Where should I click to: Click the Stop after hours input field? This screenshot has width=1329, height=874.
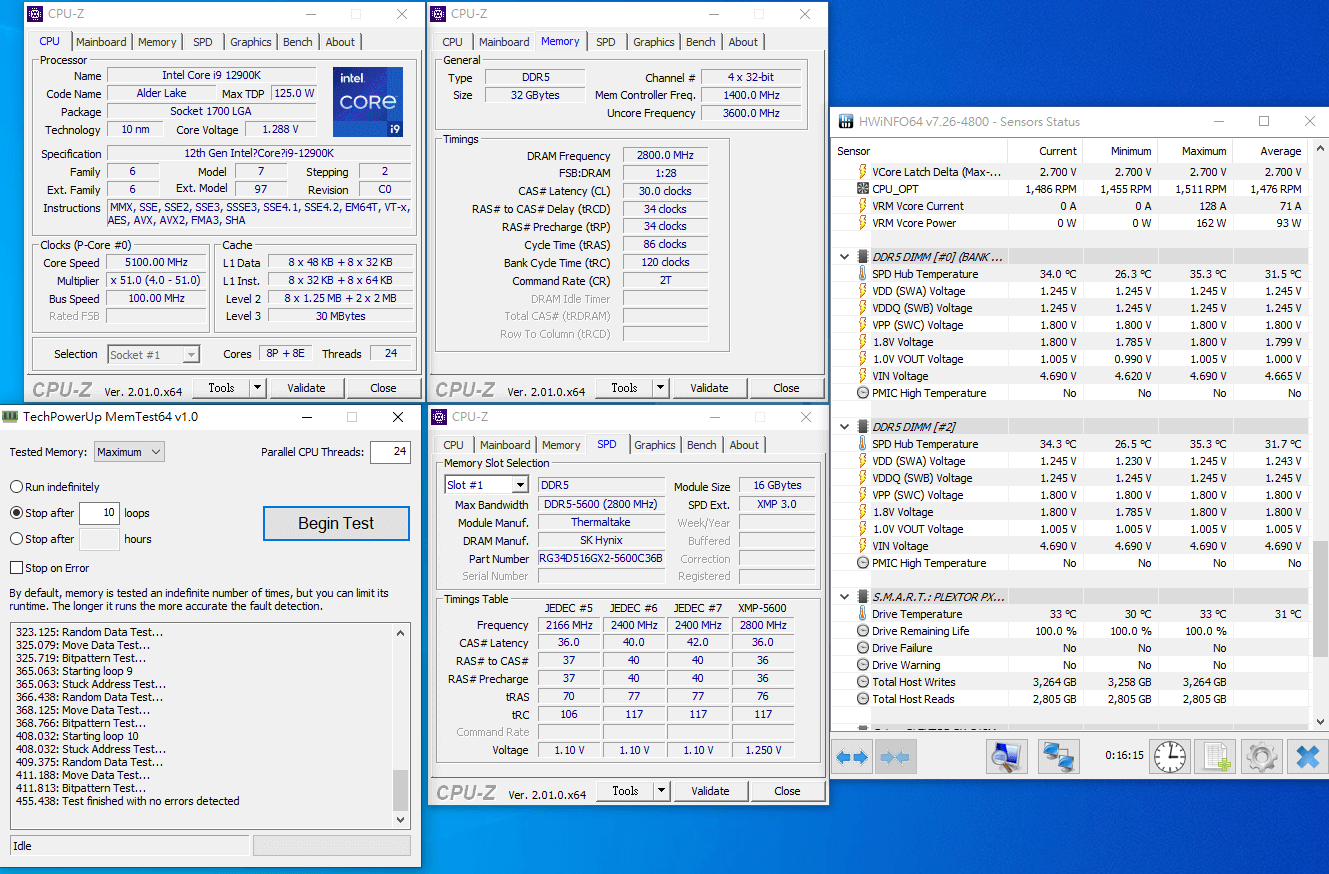point(99,539)
